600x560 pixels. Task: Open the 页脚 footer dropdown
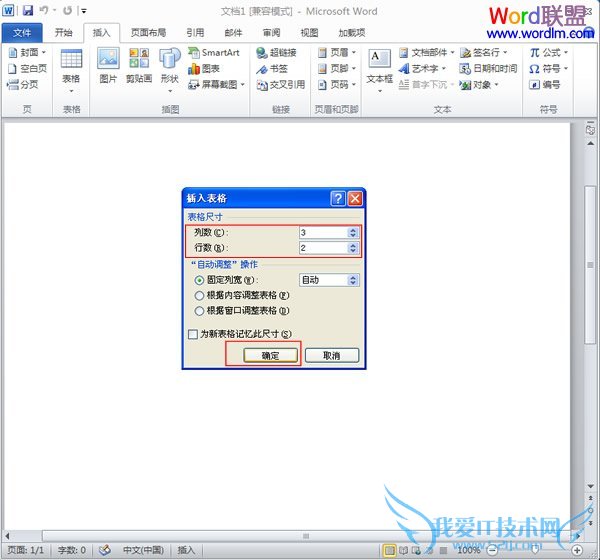click(337, 69)
